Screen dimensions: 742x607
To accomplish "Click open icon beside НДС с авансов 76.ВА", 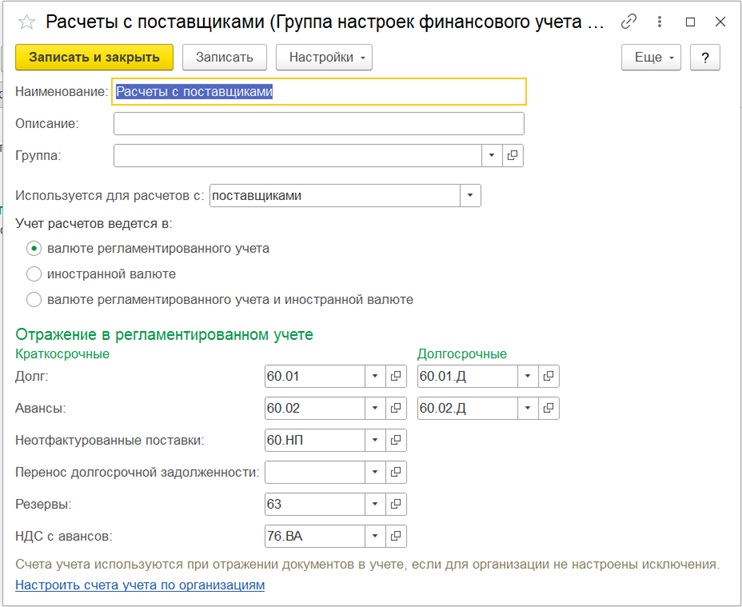I will (x=396, y=536).
